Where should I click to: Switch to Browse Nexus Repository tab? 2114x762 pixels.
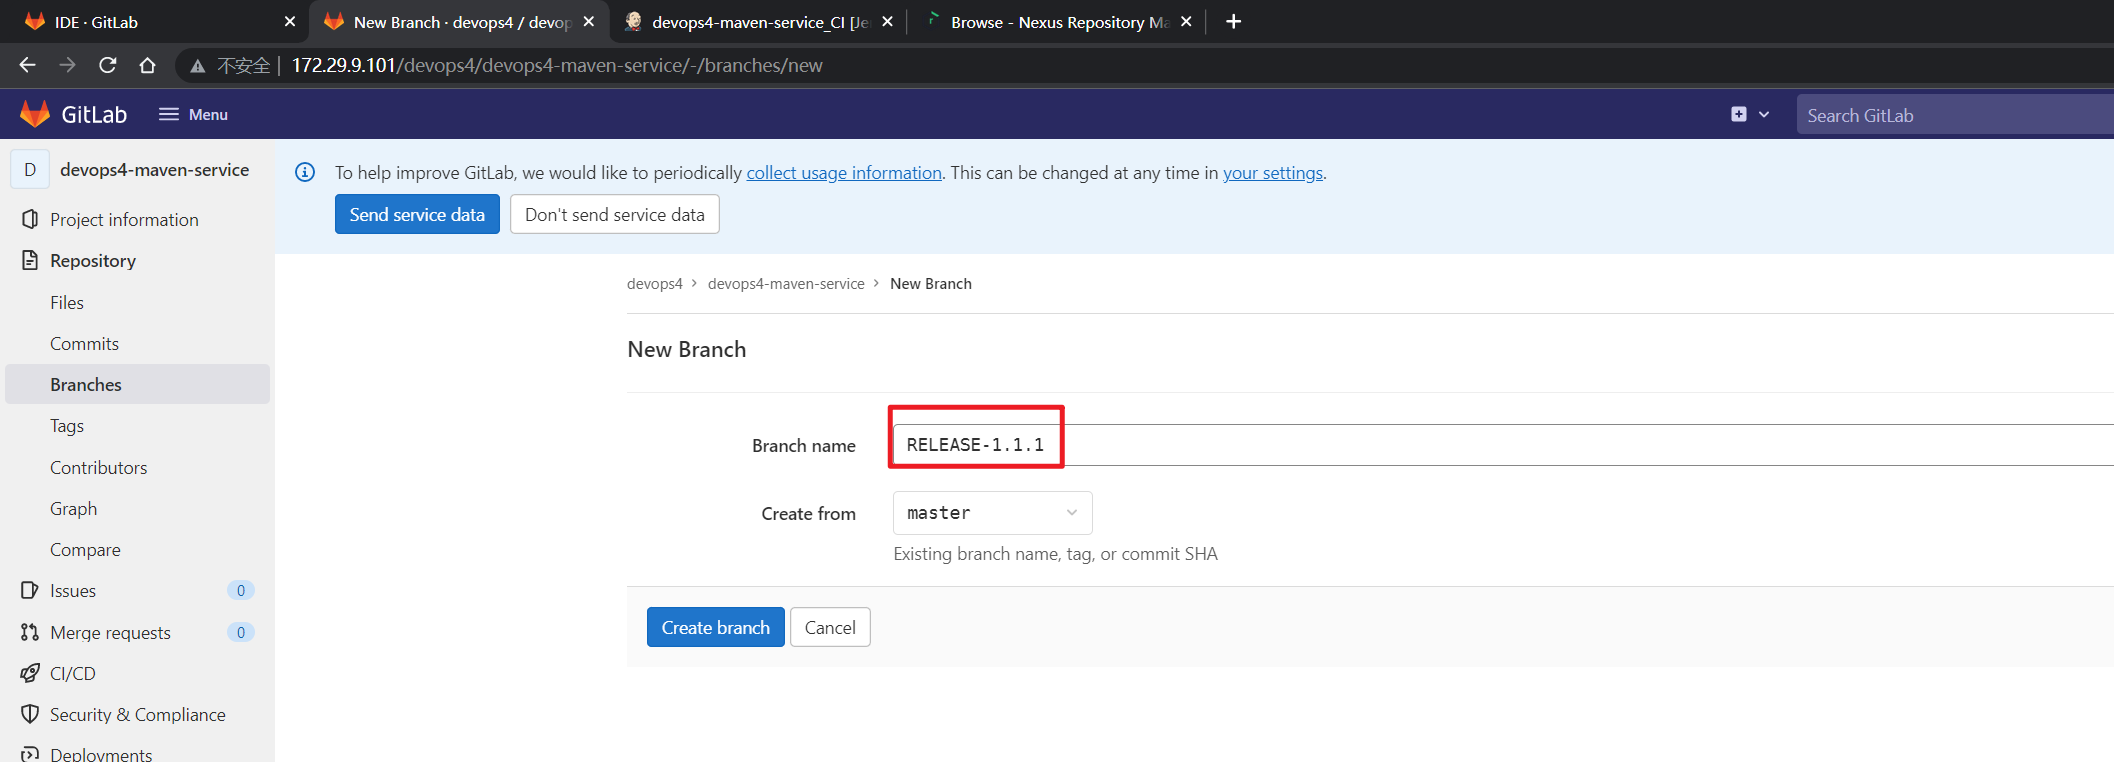tap(1060, 22)
